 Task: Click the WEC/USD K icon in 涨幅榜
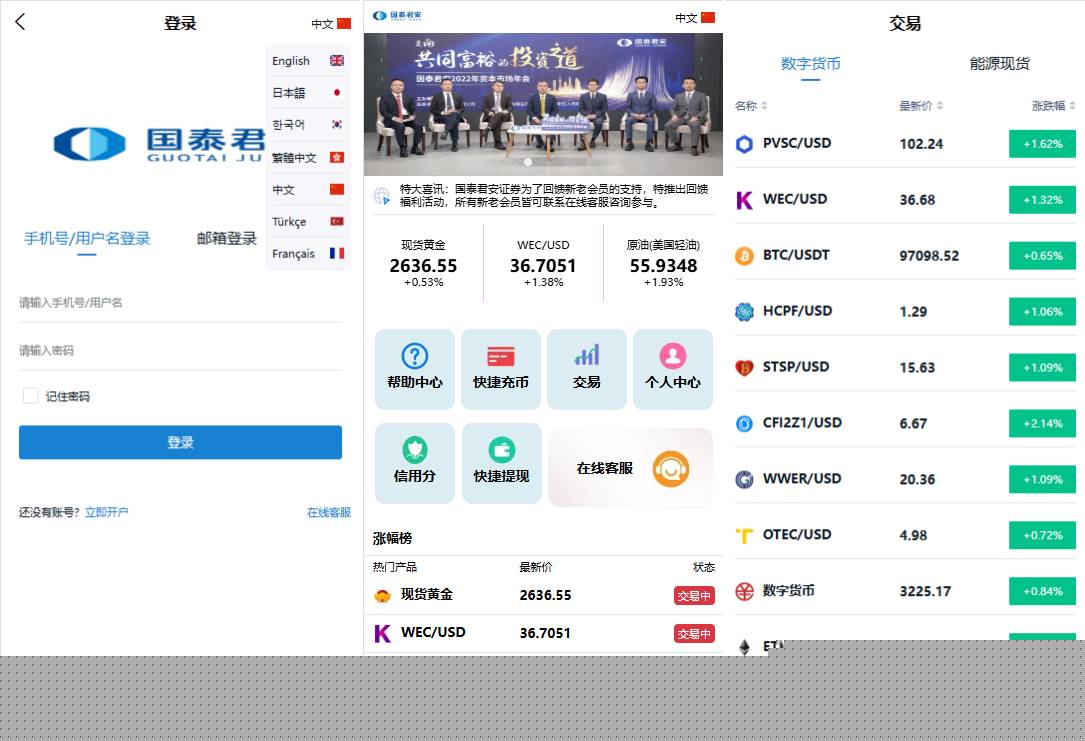pos(383,633)
